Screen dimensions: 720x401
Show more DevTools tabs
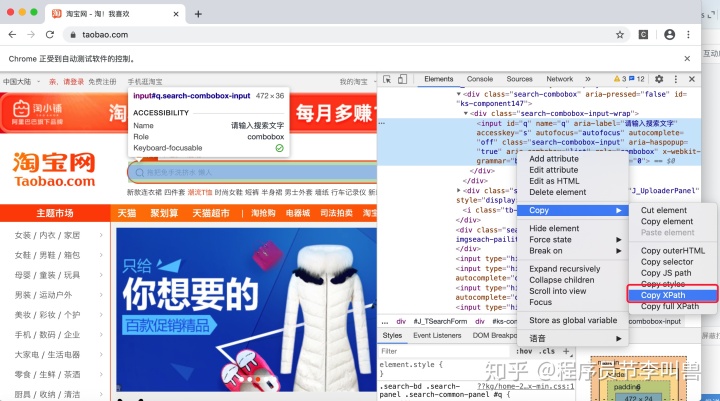(588, 79)
